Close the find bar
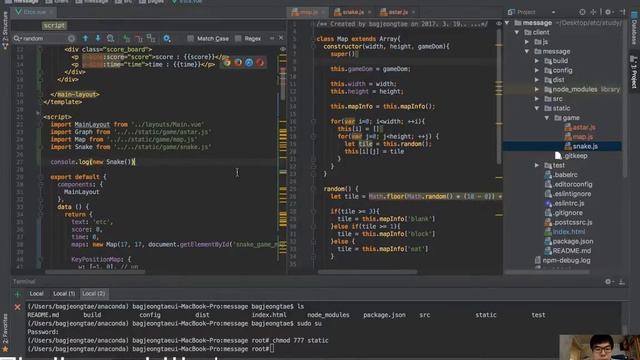 point(281,38)
